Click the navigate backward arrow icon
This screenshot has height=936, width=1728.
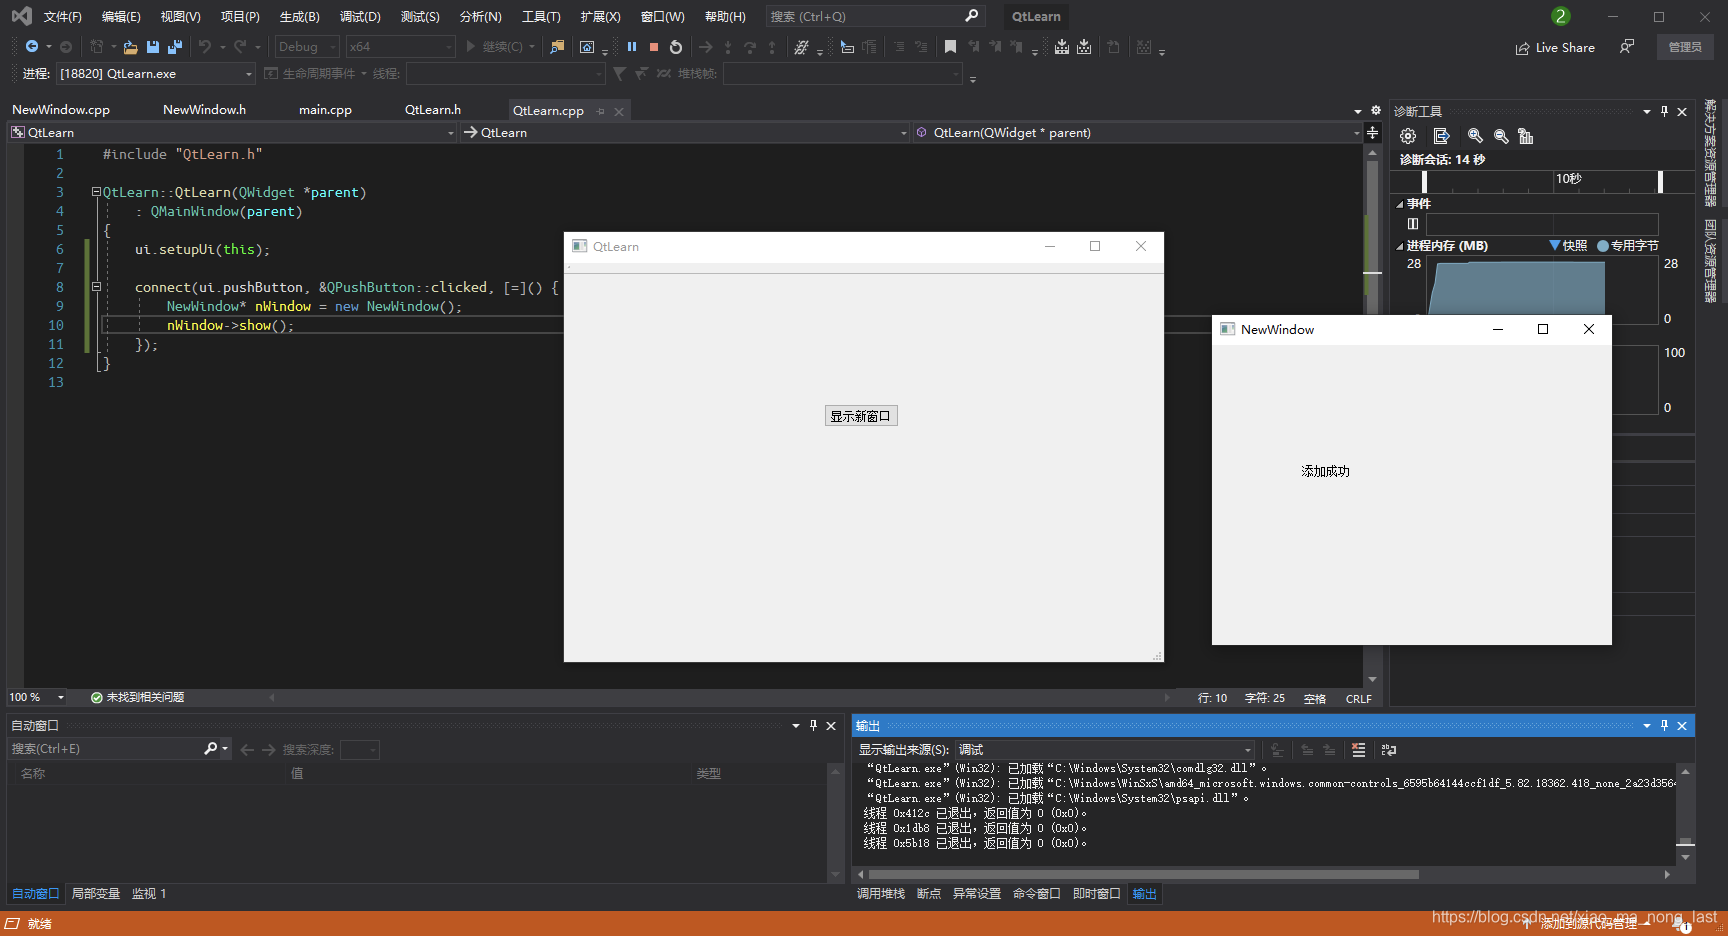click(32, 47)
